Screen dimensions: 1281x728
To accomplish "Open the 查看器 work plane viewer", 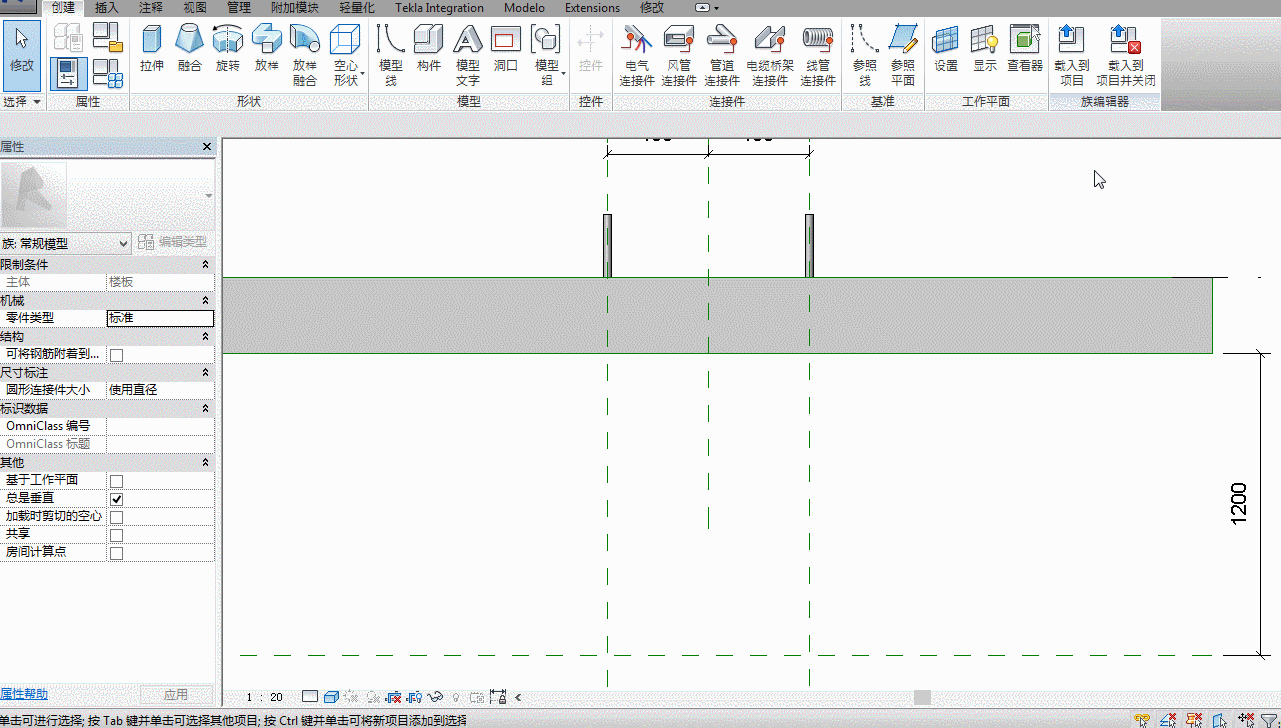I will point(1025,49).
